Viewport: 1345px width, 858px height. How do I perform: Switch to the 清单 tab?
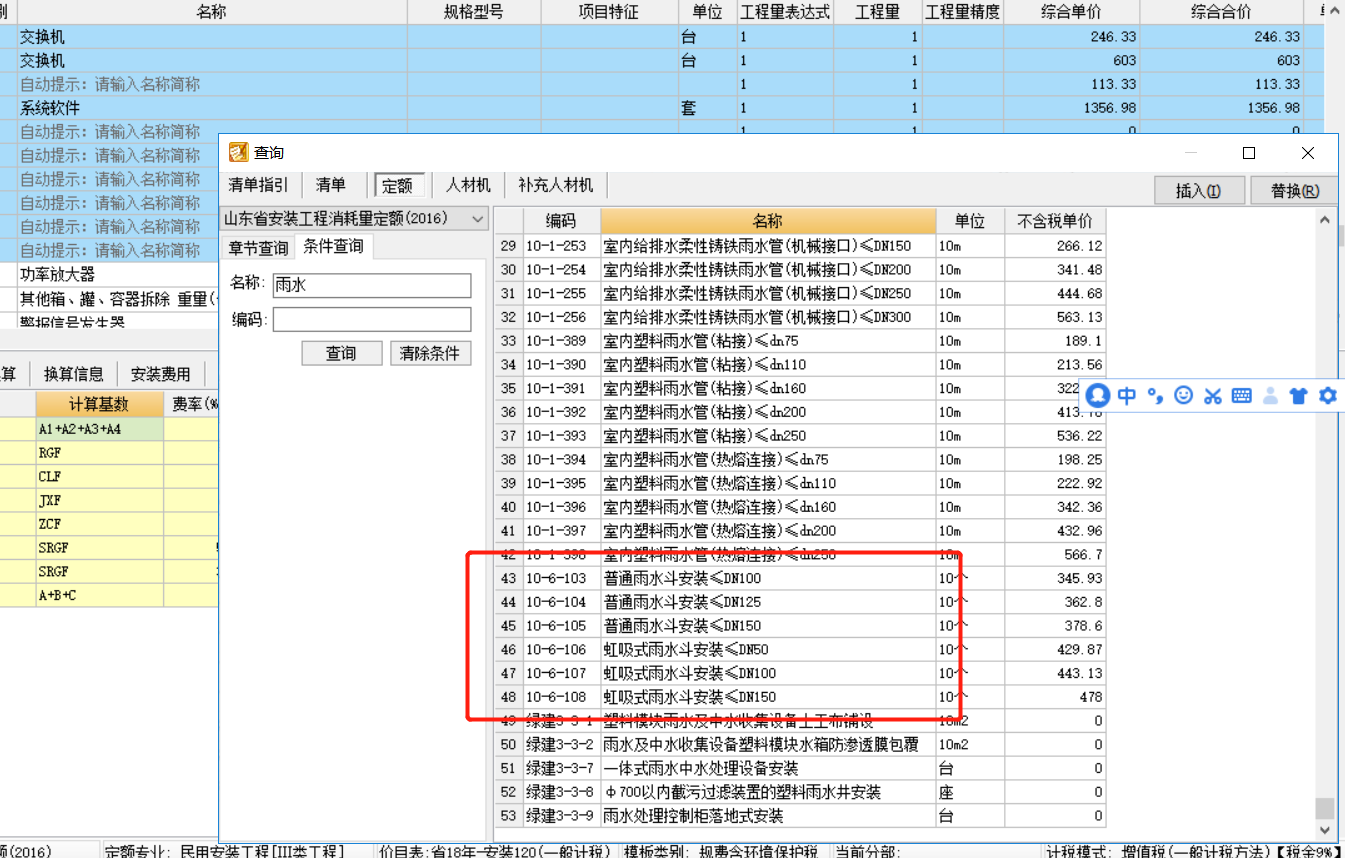point(331,185)
